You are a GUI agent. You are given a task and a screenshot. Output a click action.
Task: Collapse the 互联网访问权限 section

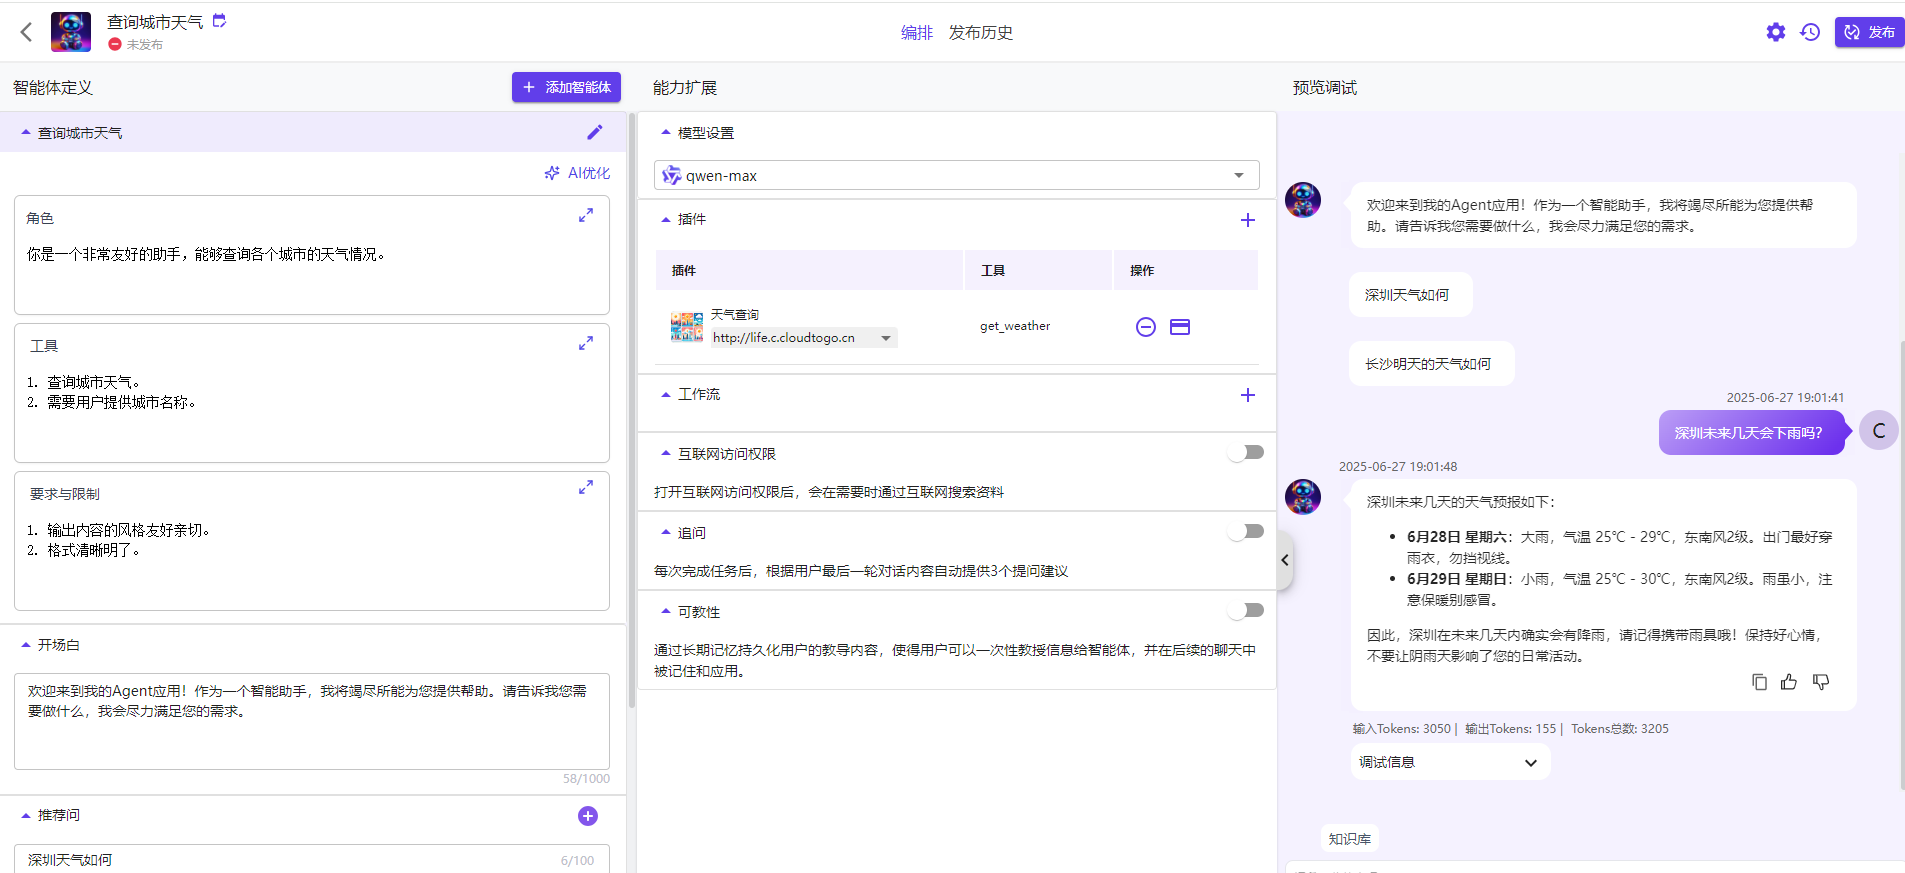coord(666,453)
